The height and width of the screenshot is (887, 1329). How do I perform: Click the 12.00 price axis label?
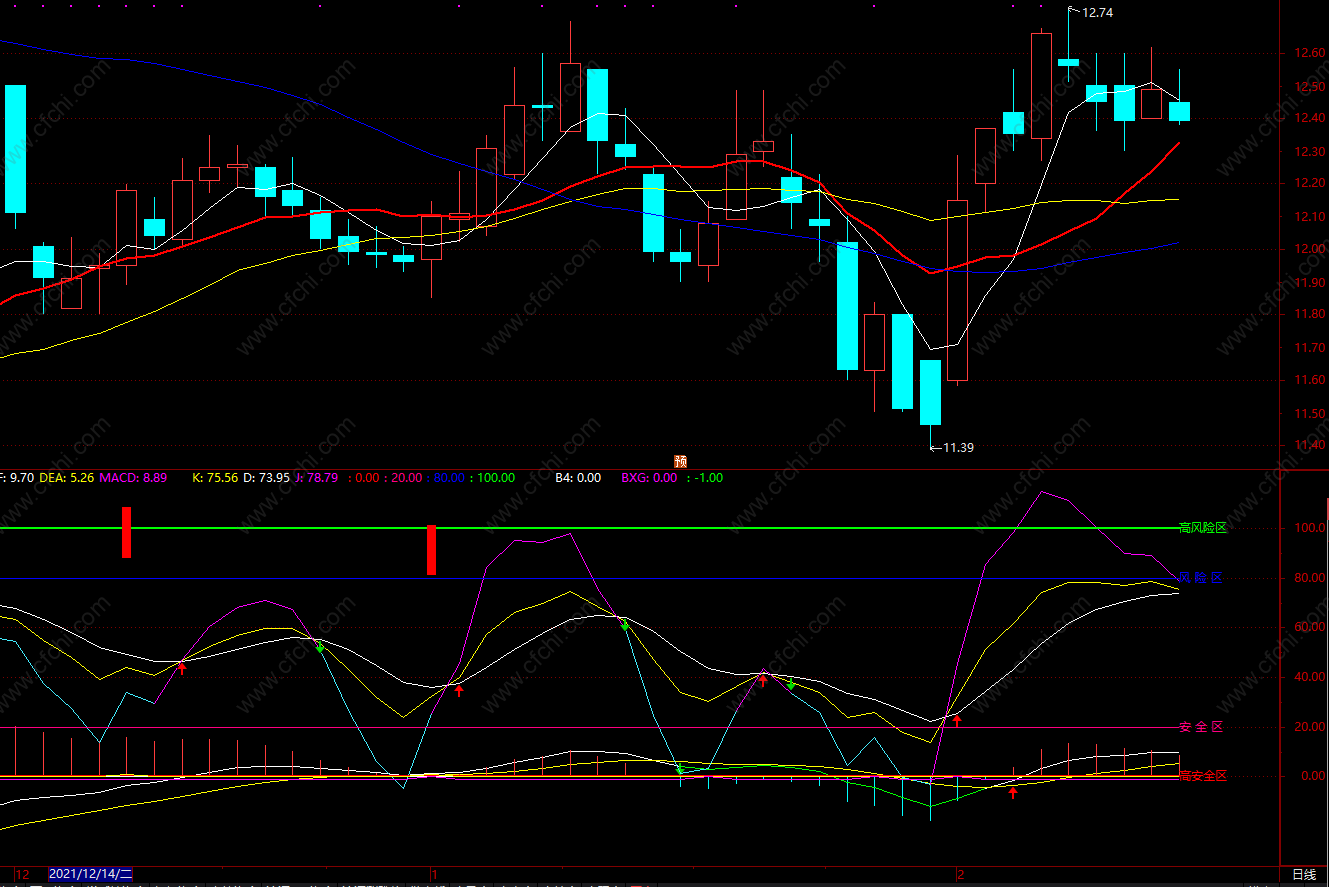pos(1305,249)
